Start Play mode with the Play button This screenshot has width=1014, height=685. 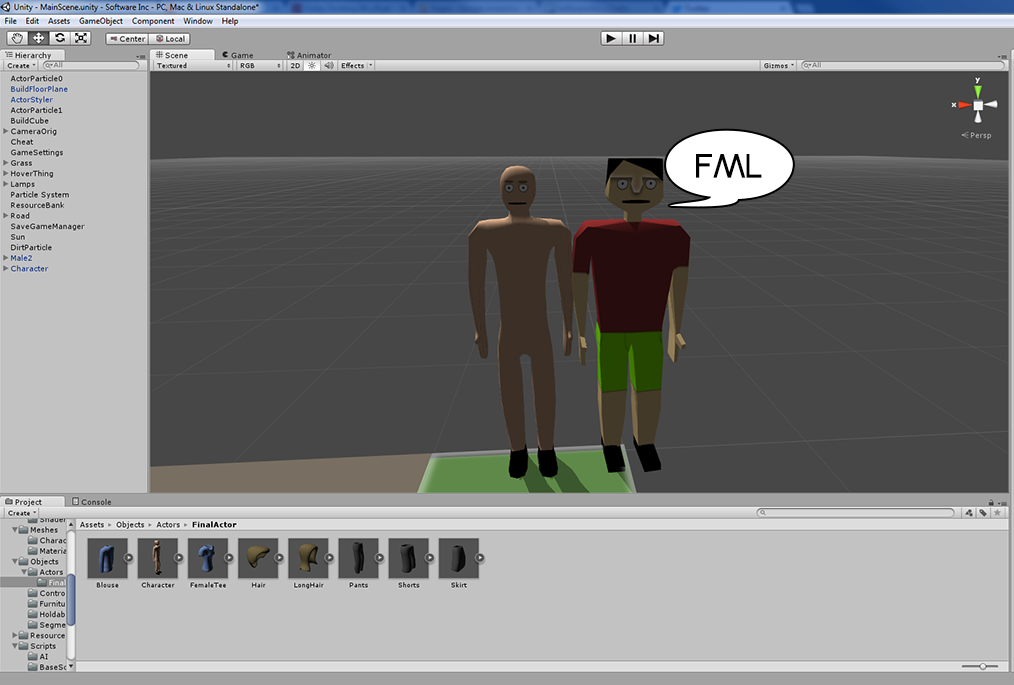coord(611,38)
